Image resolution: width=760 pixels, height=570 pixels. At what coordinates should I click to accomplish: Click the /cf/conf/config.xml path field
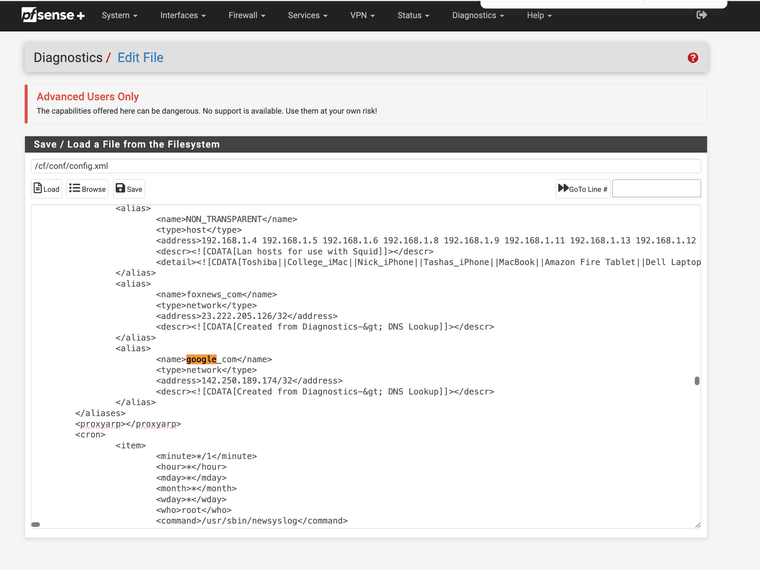click(366, 166)
